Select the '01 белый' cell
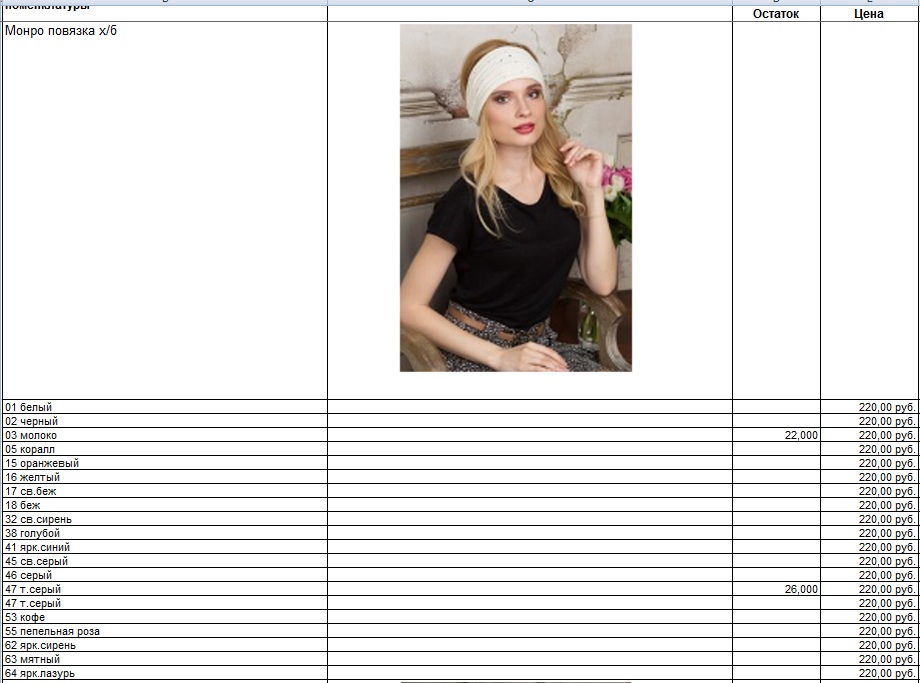 click(x=165, y=407)
